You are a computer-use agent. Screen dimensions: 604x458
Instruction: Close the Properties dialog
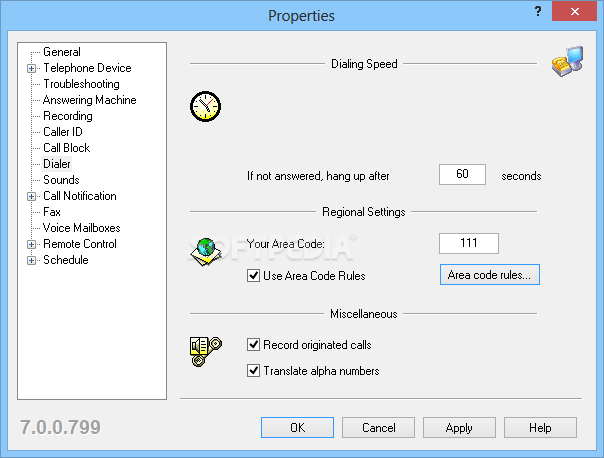click(x=574, y=12)
